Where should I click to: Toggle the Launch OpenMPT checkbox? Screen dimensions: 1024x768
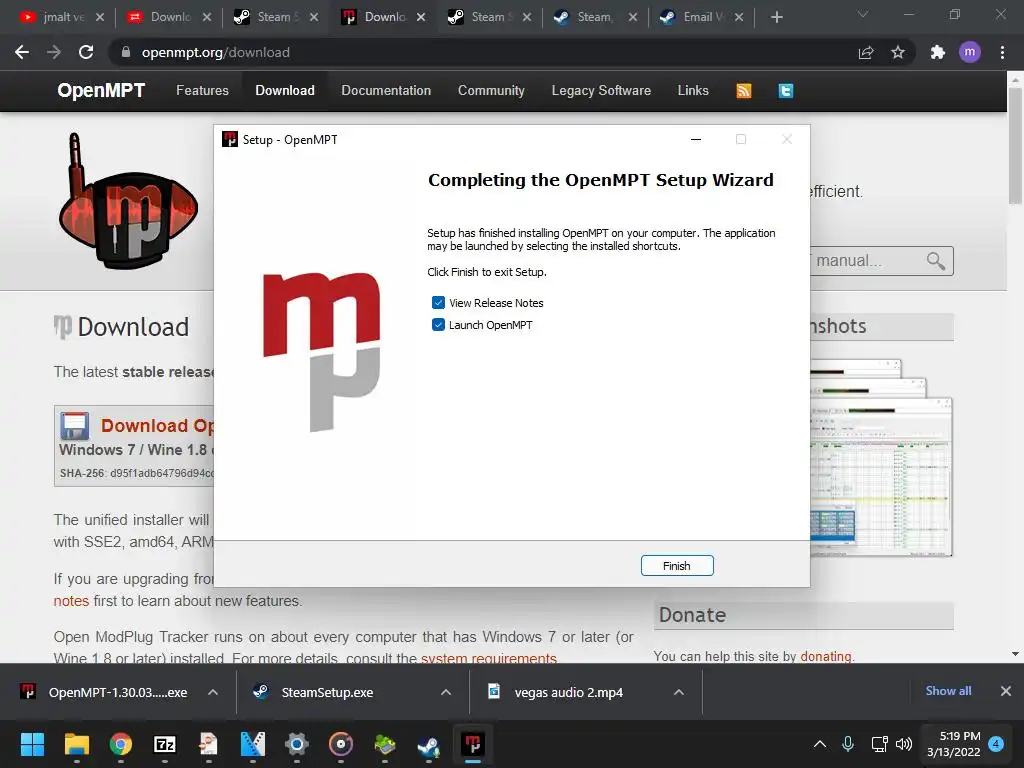tap(438, 325)
